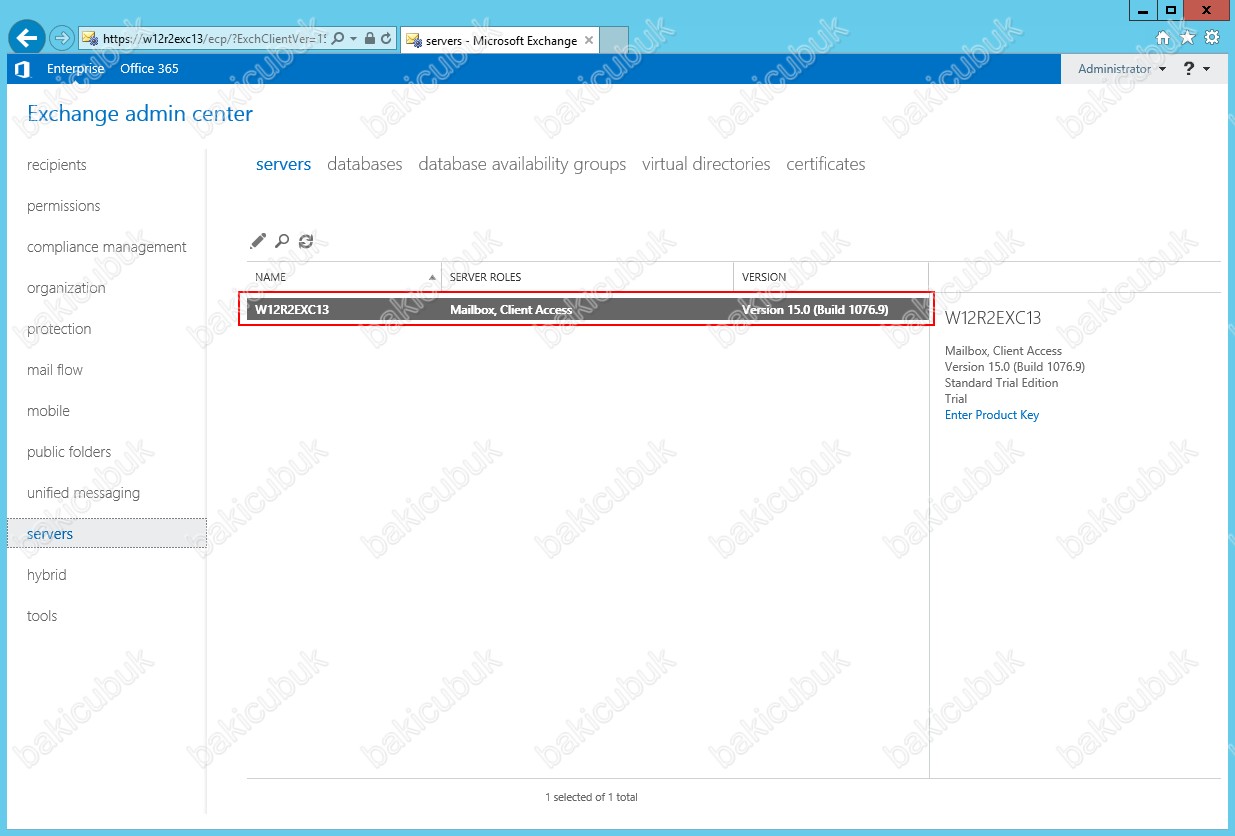Click the W12R2EXC13 heading in details pane
The height and width of the screenshot is (836, 1235).
pyautogui.click(x=993, y=318)
